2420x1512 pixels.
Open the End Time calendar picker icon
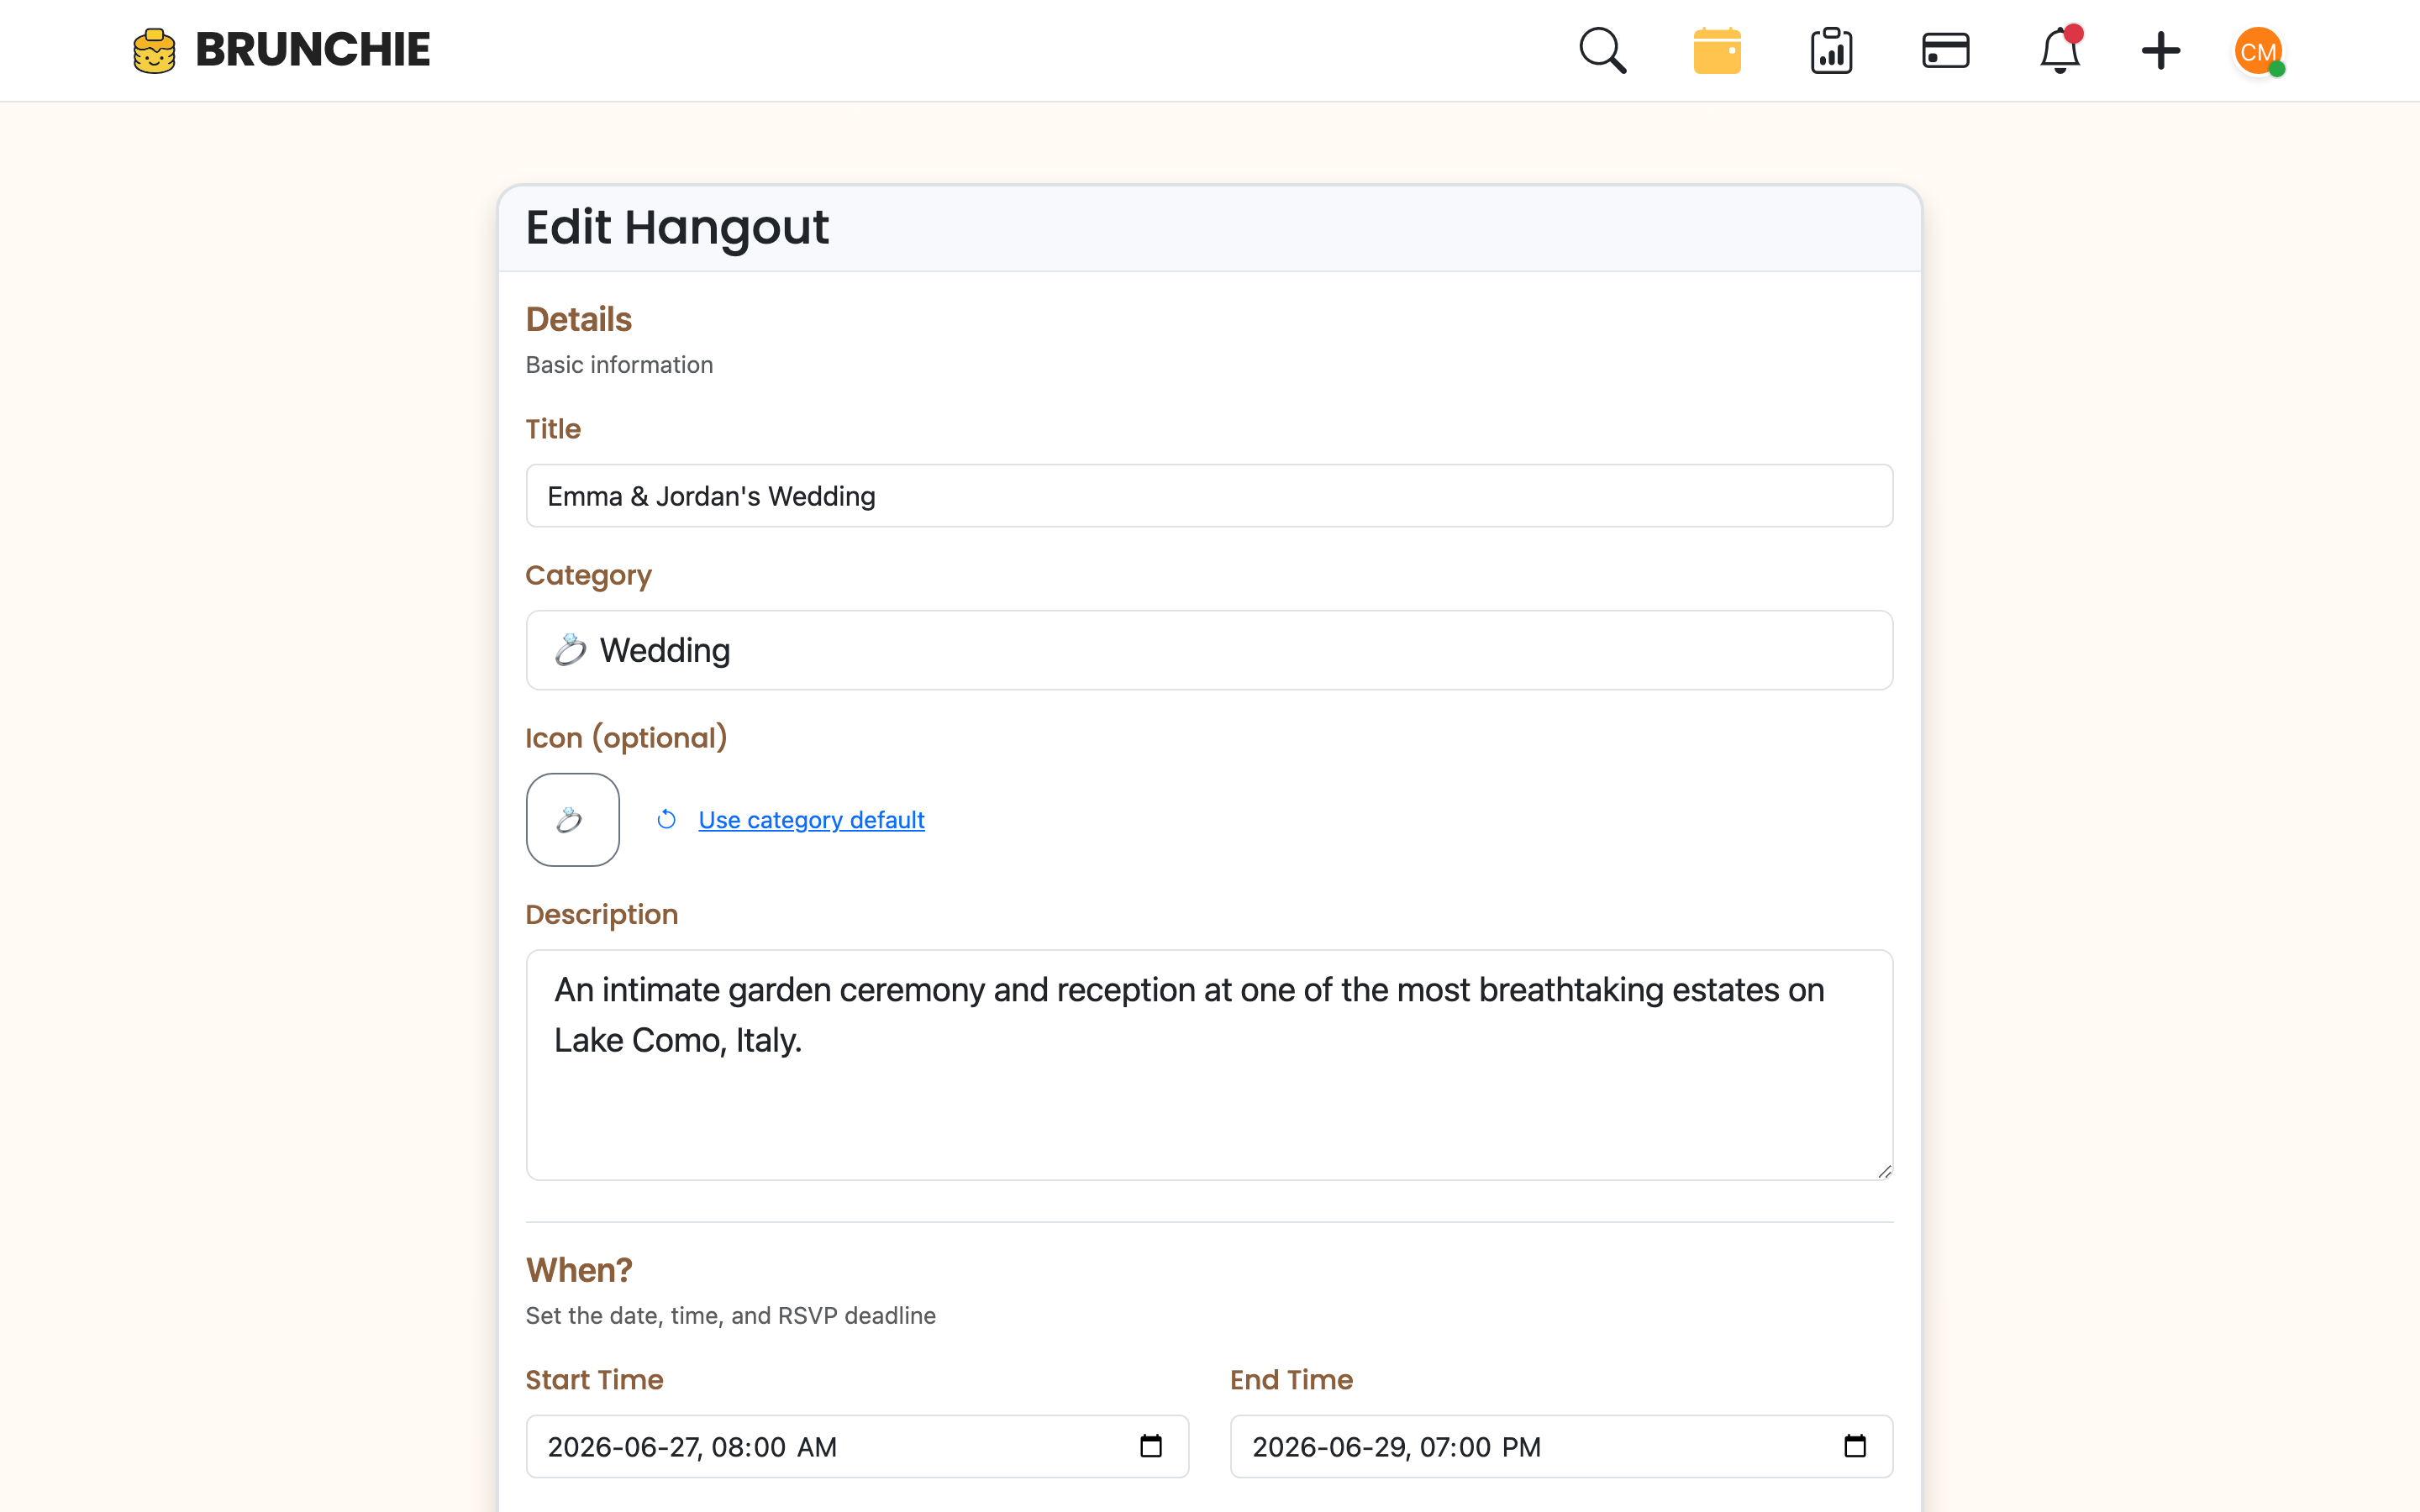tap(1854, 1446)
